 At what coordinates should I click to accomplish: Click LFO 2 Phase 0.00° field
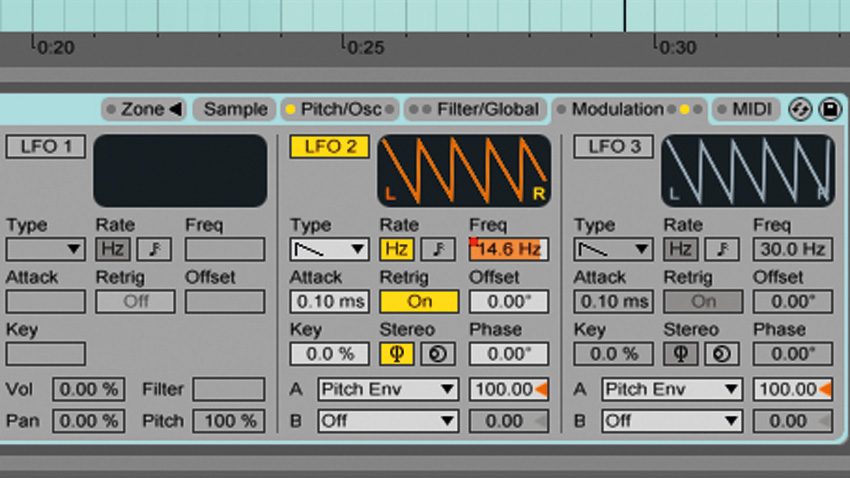tap(508, 354)
